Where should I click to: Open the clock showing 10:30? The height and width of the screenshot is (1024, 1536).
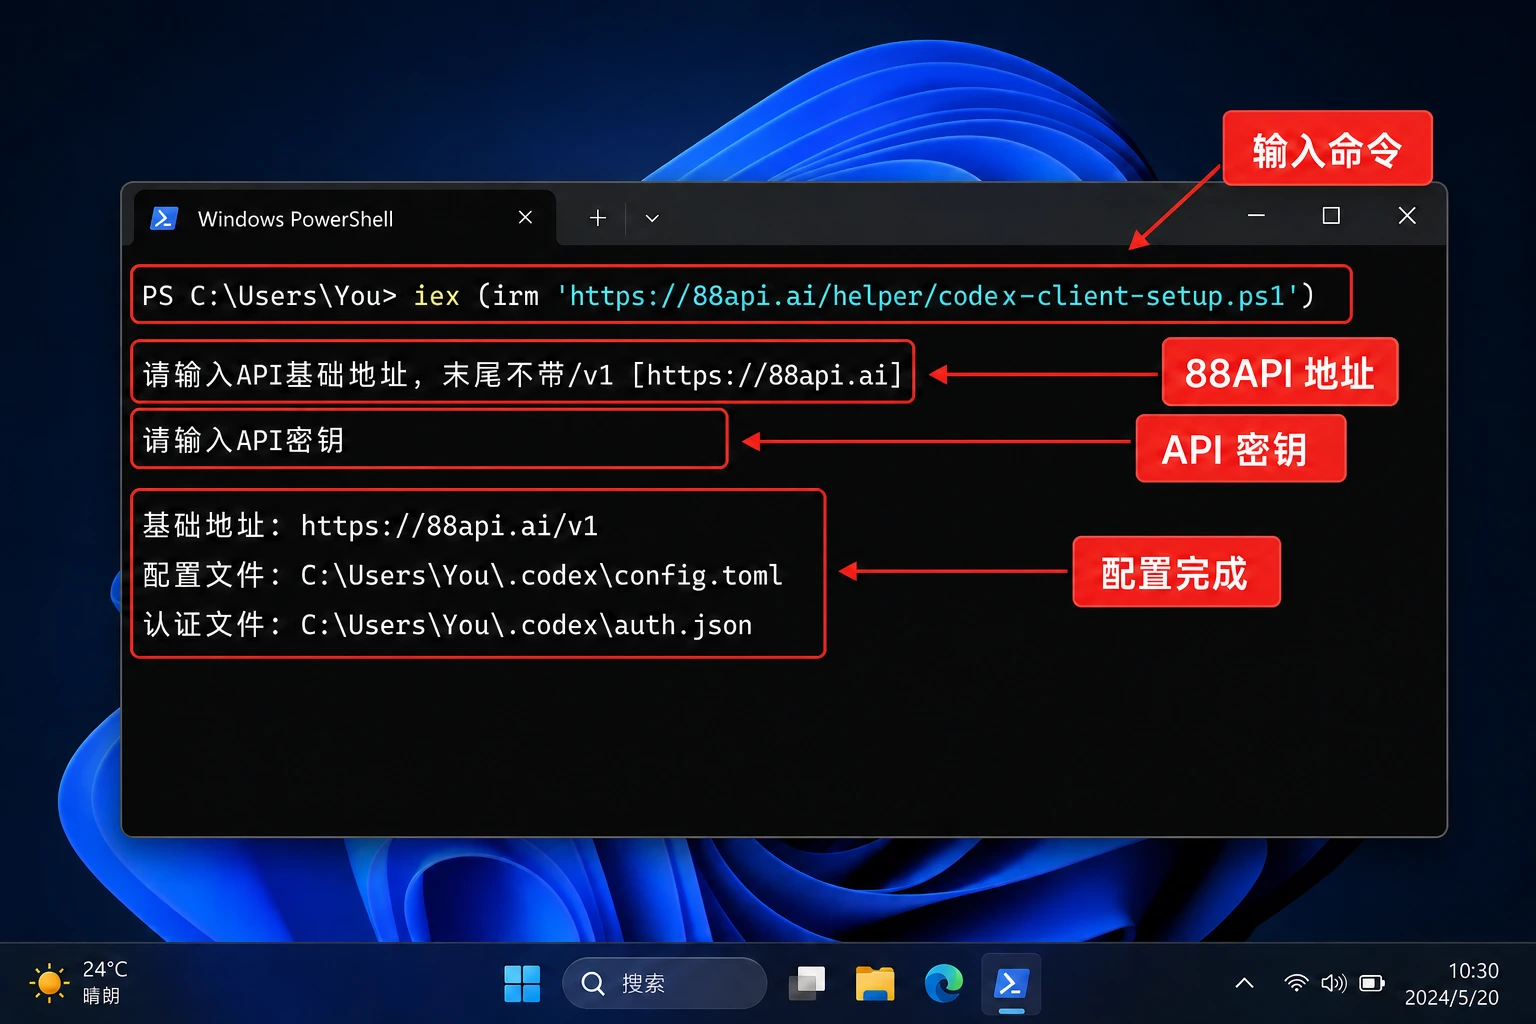point(1452,984)
